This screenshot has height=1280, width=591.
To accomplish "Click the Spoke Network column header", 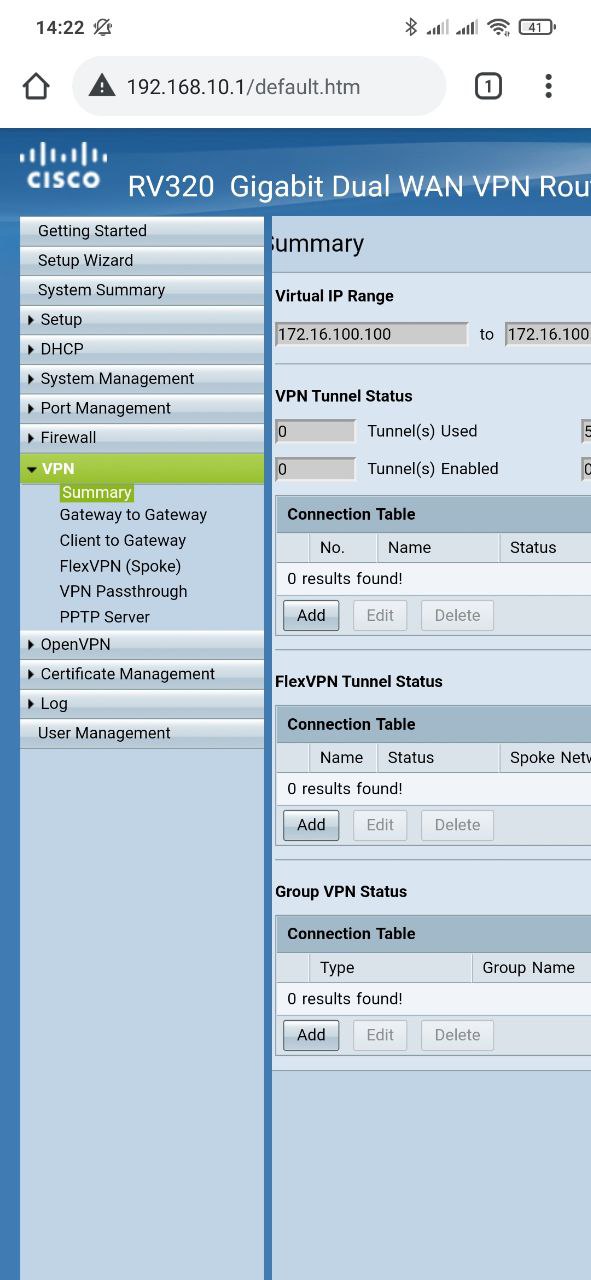I will 545,757.
